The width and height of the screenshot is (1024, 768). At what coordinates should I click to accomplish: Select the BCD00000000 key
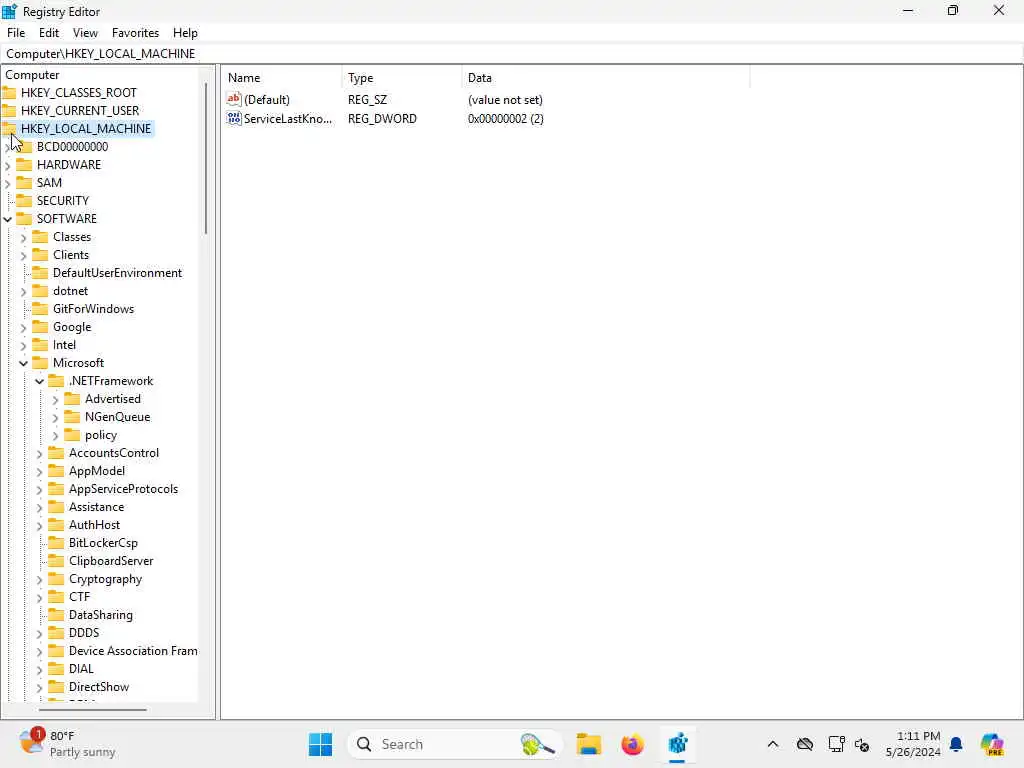[x=72, y=147]
